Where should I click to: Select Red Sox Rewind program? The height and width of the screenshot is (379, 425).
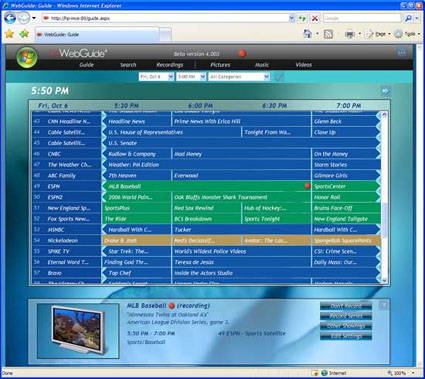(x=206, y=208)
